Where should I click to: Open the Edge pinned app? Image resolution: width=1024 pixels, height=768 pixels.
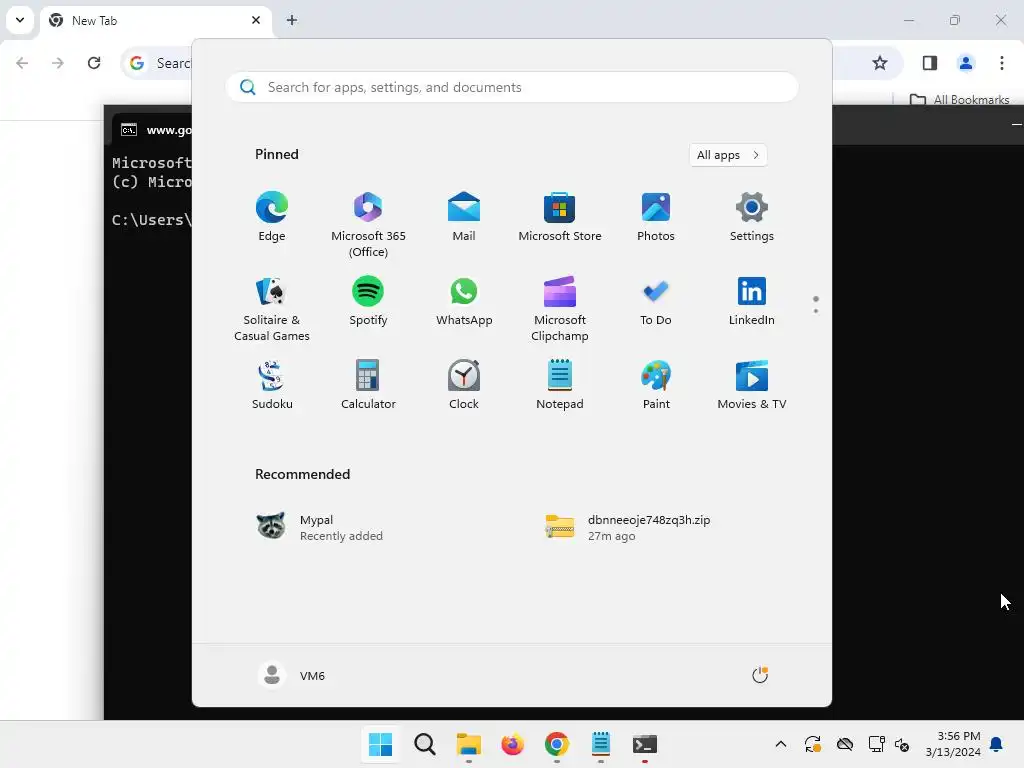tap(272, 217)
